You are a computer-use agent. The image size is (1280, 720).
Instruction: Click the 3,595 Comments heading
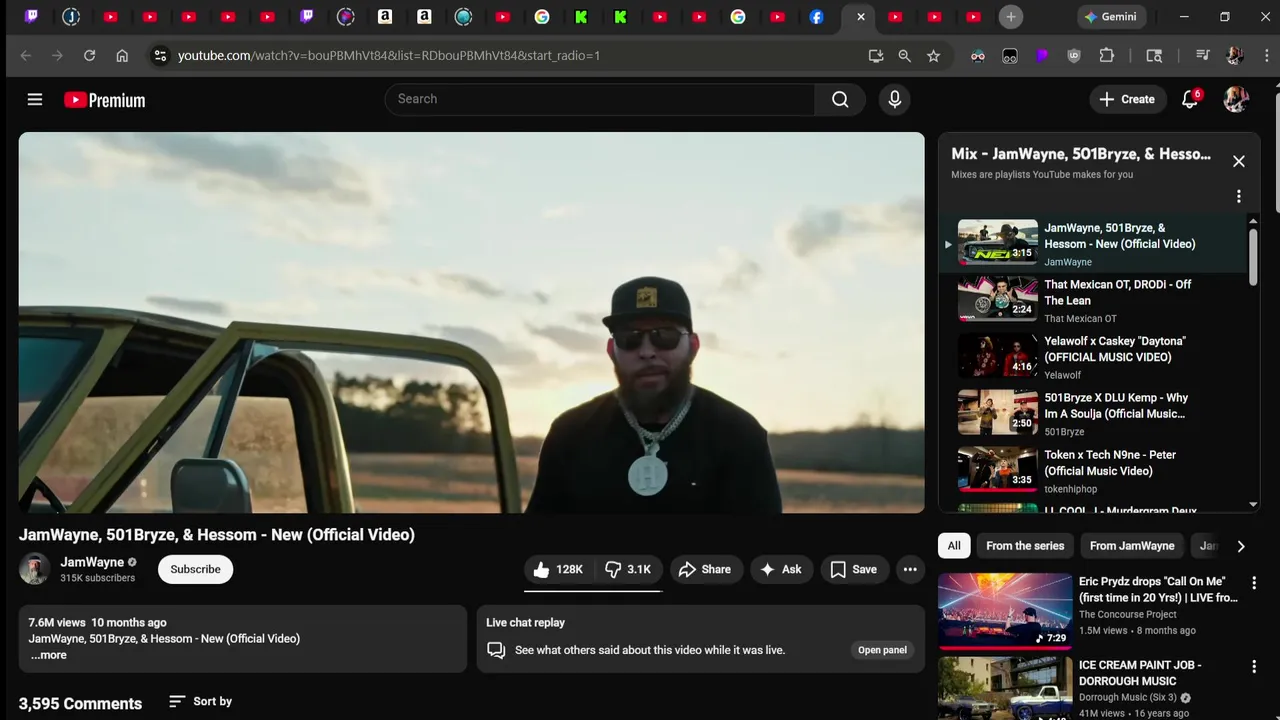tap(80, 703)
